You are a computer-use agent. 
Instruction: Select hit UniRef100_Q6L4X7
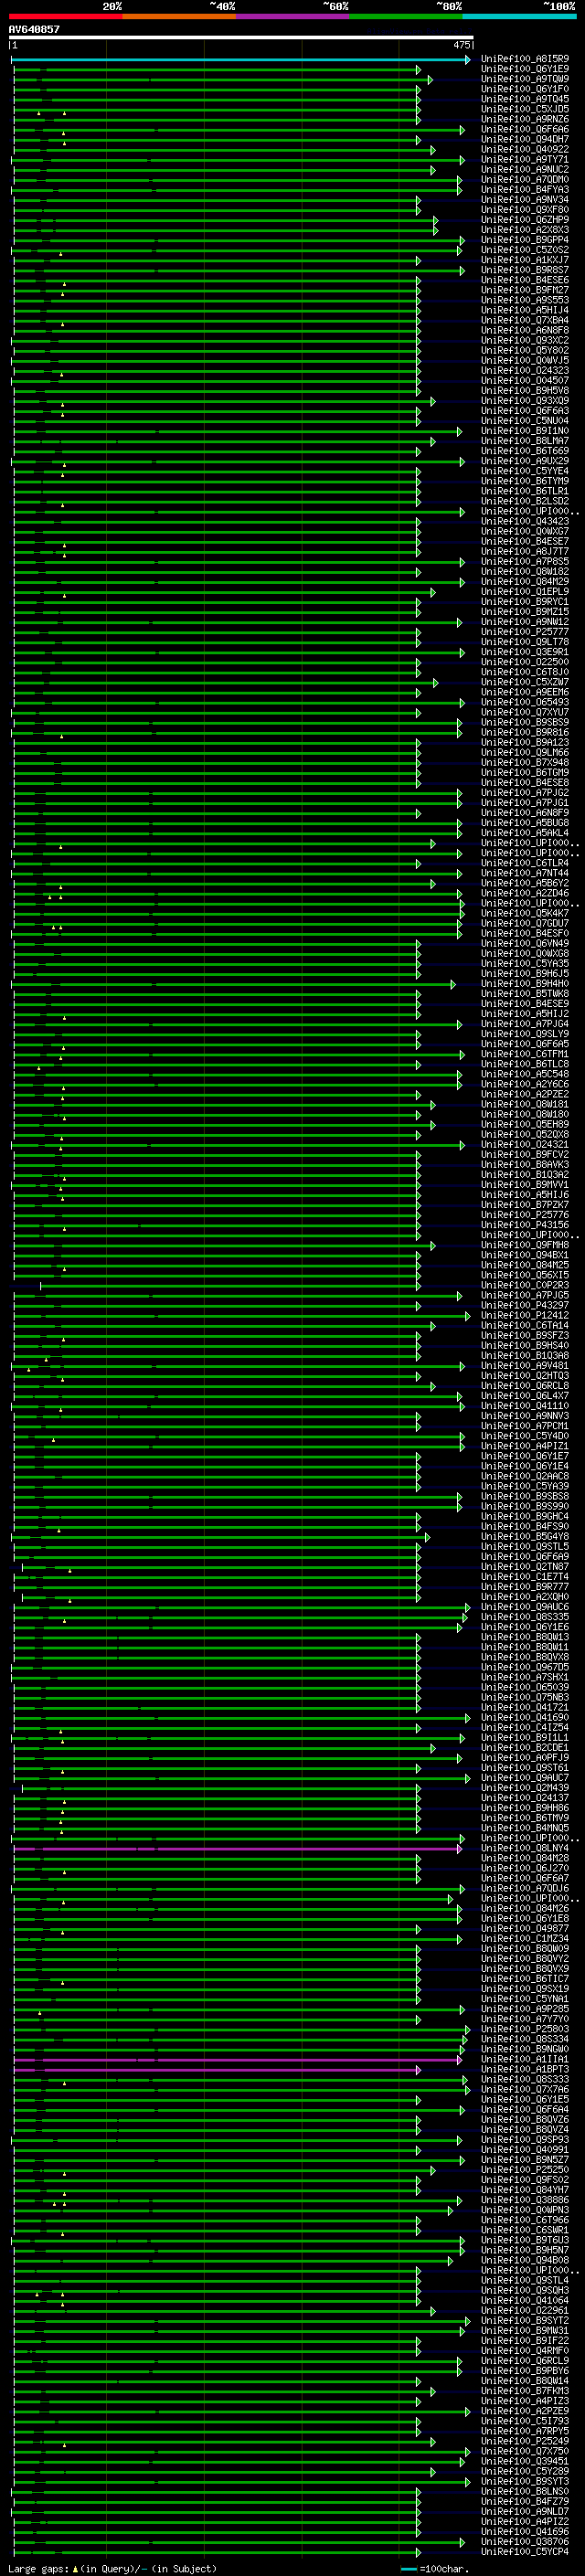tap(525, 1395)
